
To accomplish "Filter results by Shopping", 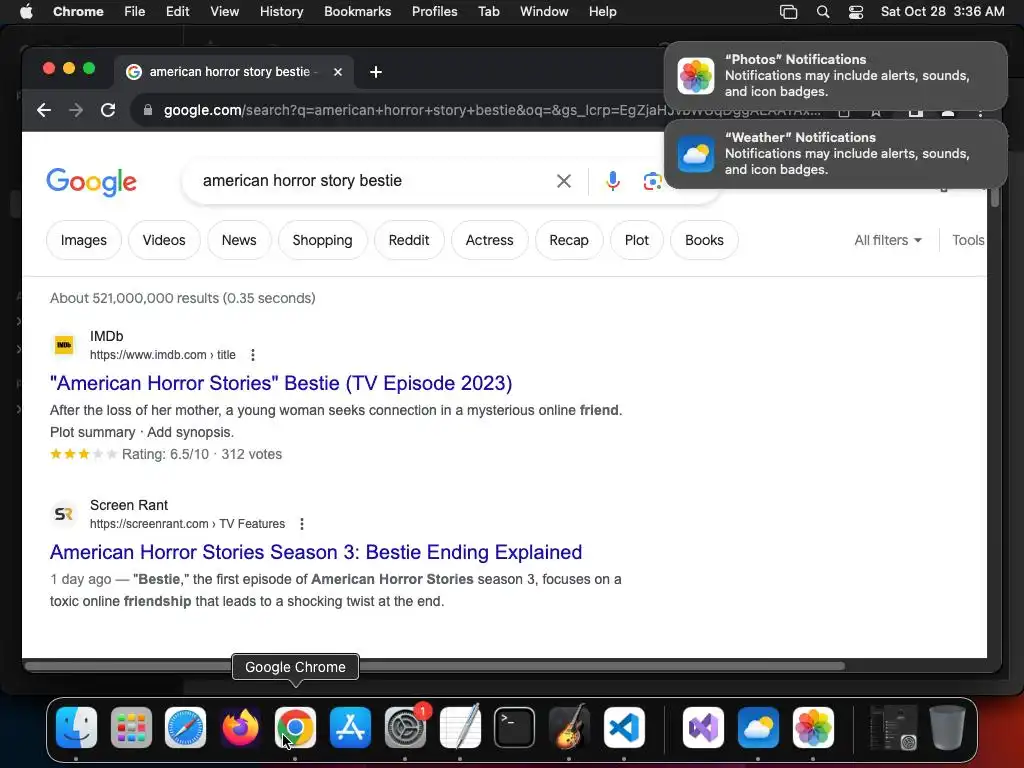I will pos(323,240).
